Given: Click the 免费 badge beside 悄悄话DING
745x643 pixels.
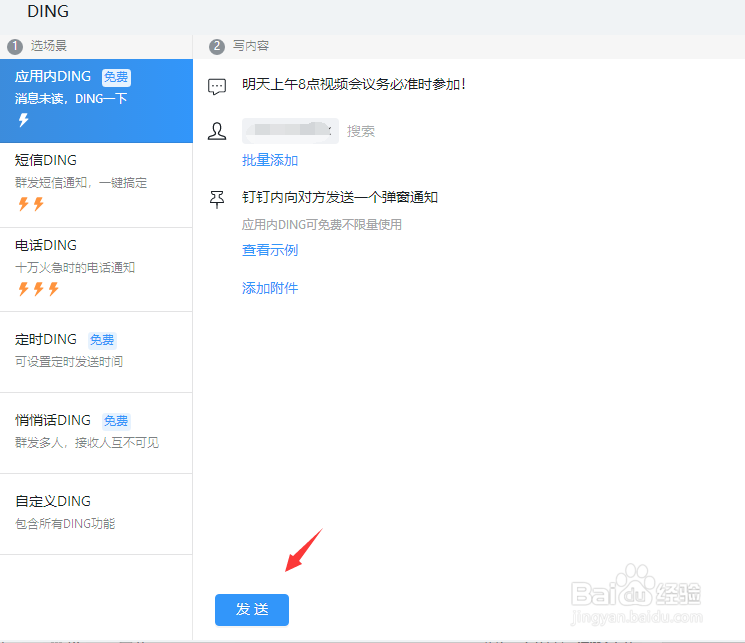Looking at the screenshot, I should coord(116,421).
